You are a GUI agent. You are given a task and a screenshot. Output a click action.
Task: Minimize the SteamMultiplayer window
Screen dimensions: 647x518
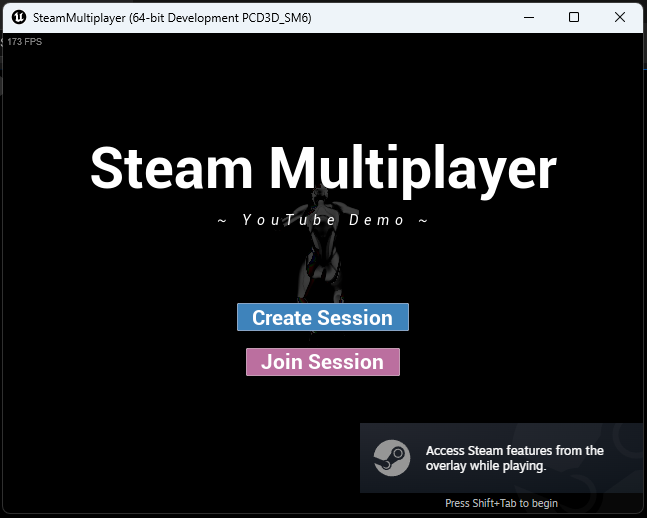pyautogui.click(x=529, y=17)
